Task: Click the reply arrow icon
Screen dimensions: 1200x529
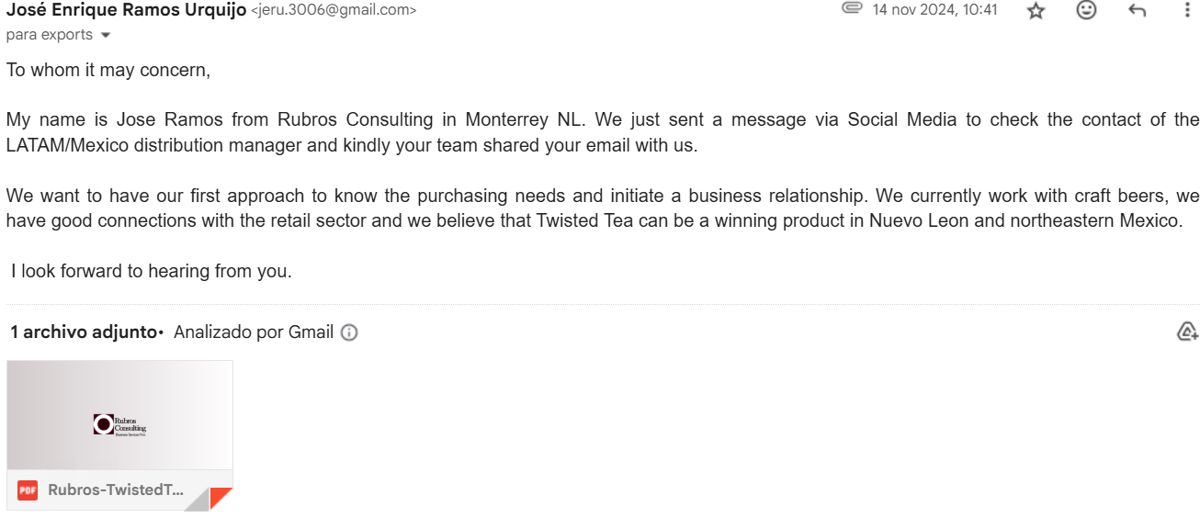Action: click(1137, 10)
